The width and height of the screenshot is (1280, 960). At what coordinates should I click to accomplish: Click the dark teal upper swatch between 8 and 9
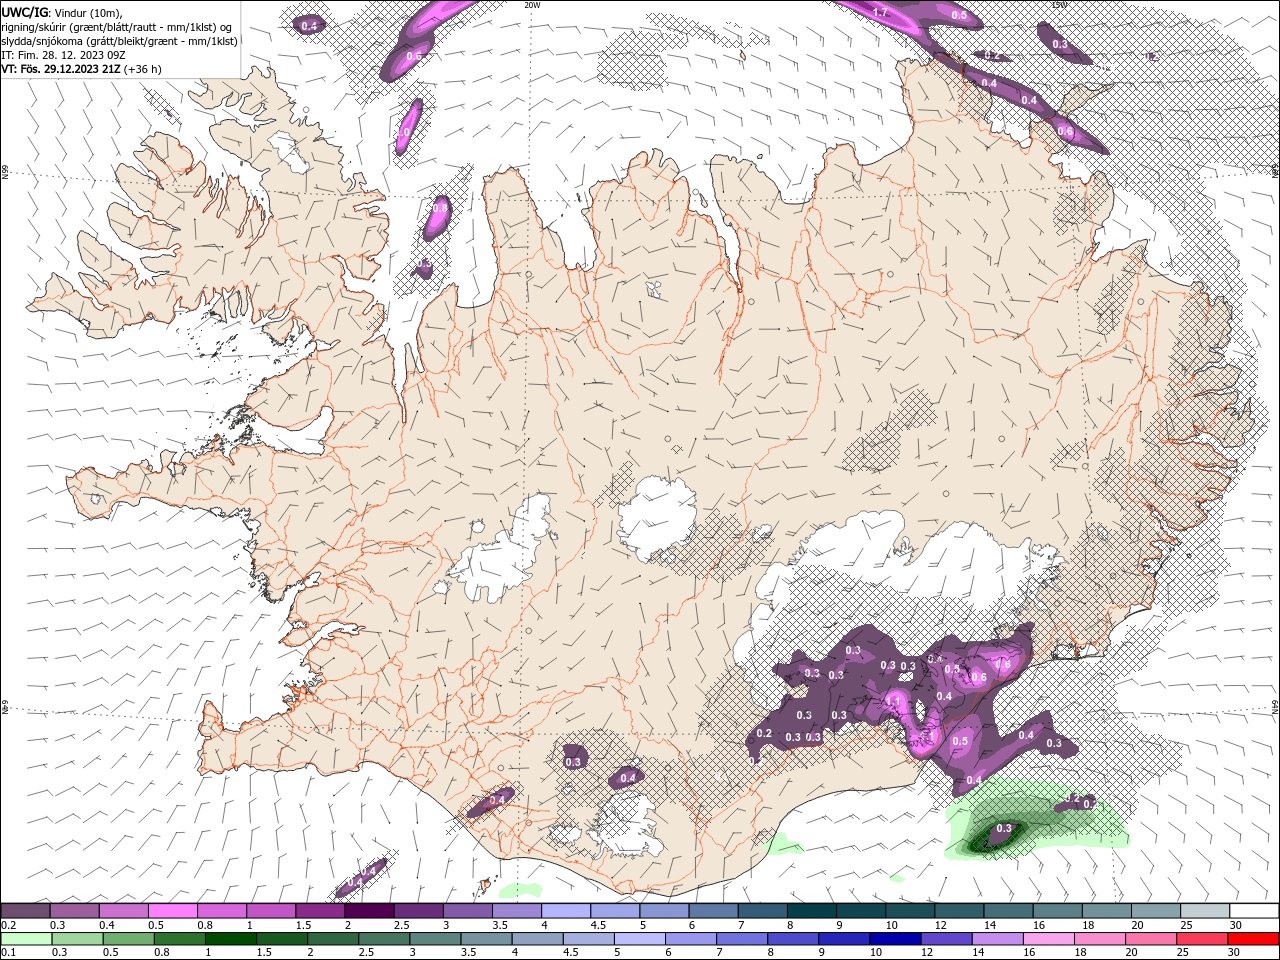812,911
